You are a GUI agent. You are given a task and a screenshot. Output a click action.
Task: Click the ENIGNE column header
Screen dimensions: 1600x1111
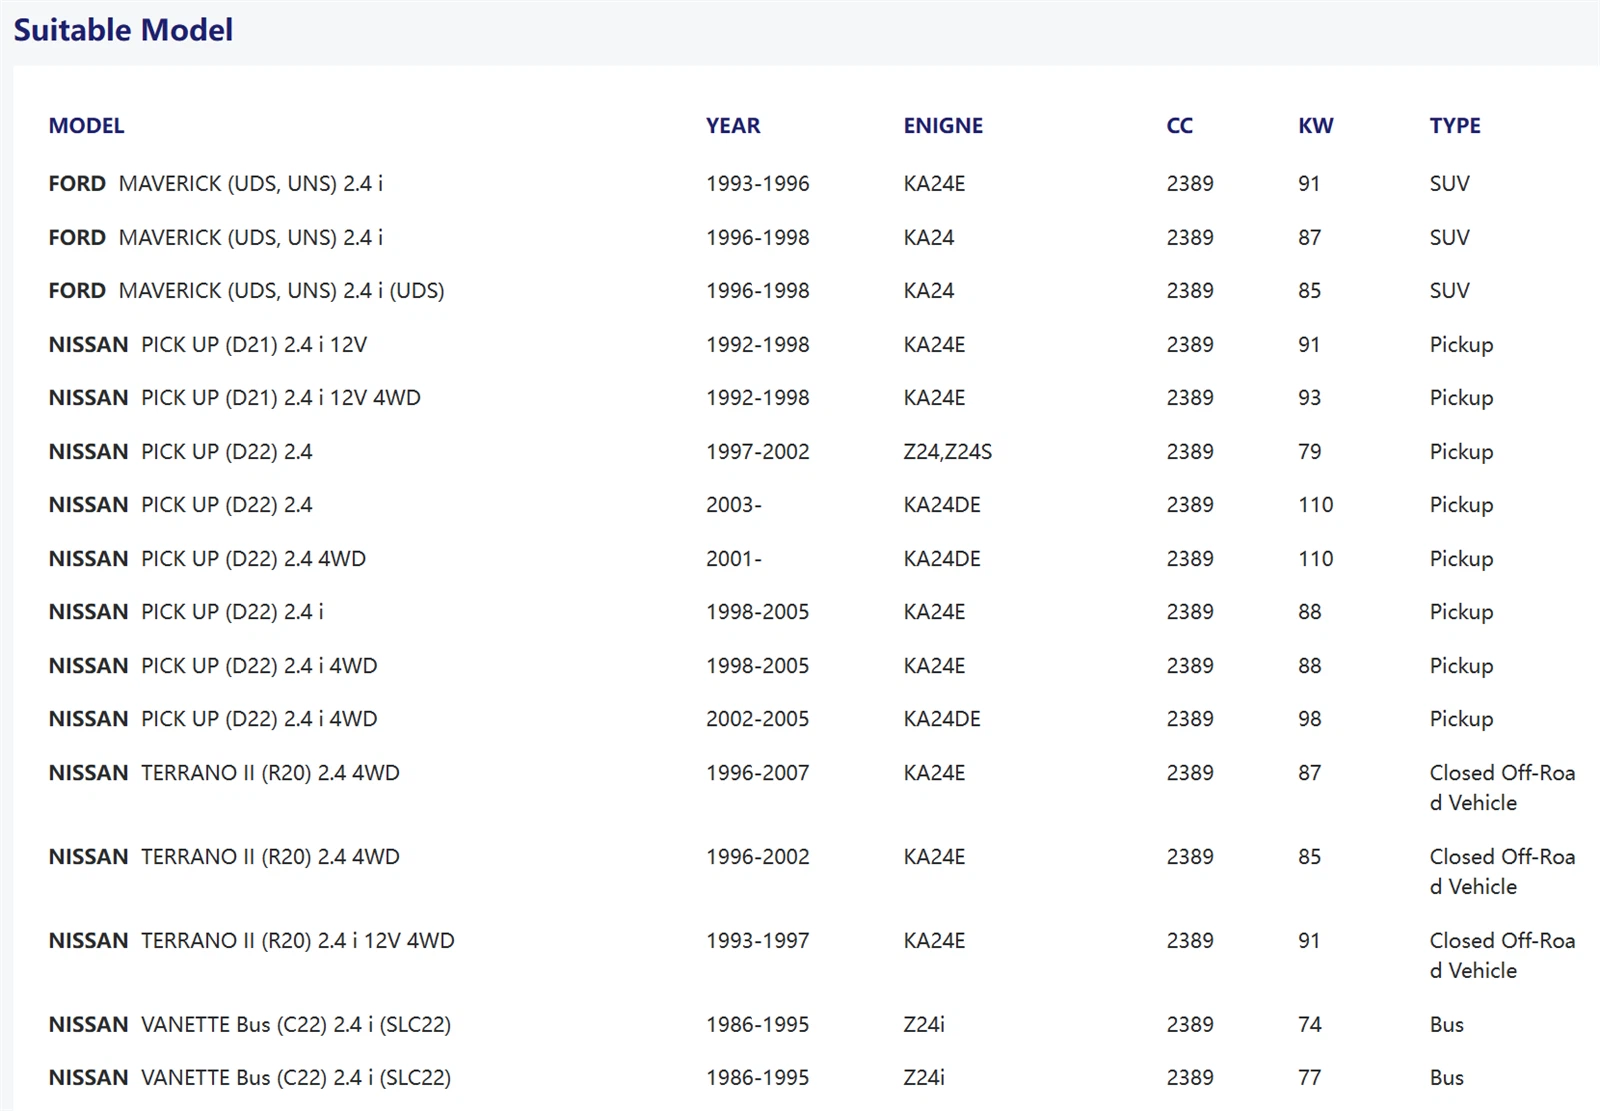pos(943,126)
